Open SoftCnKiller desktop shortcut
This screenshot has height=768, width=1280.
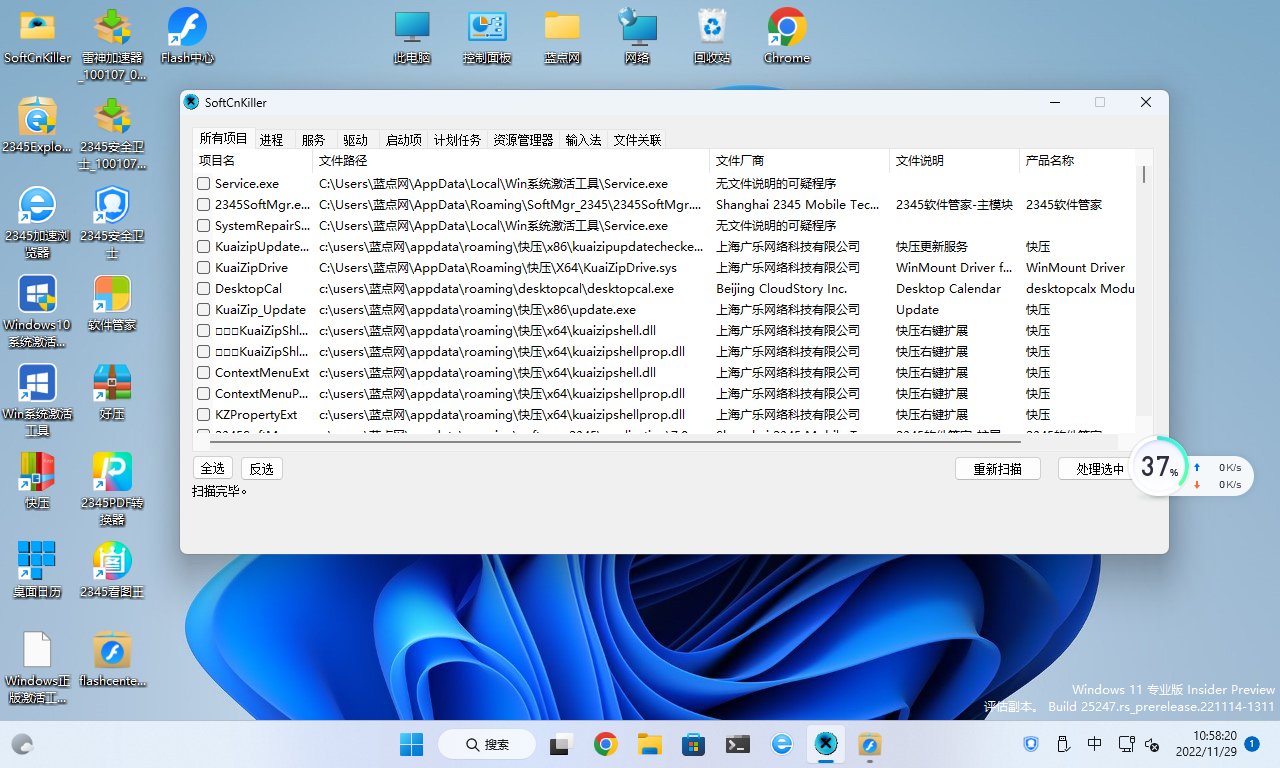pyautogui.click(x=37, y=37)
